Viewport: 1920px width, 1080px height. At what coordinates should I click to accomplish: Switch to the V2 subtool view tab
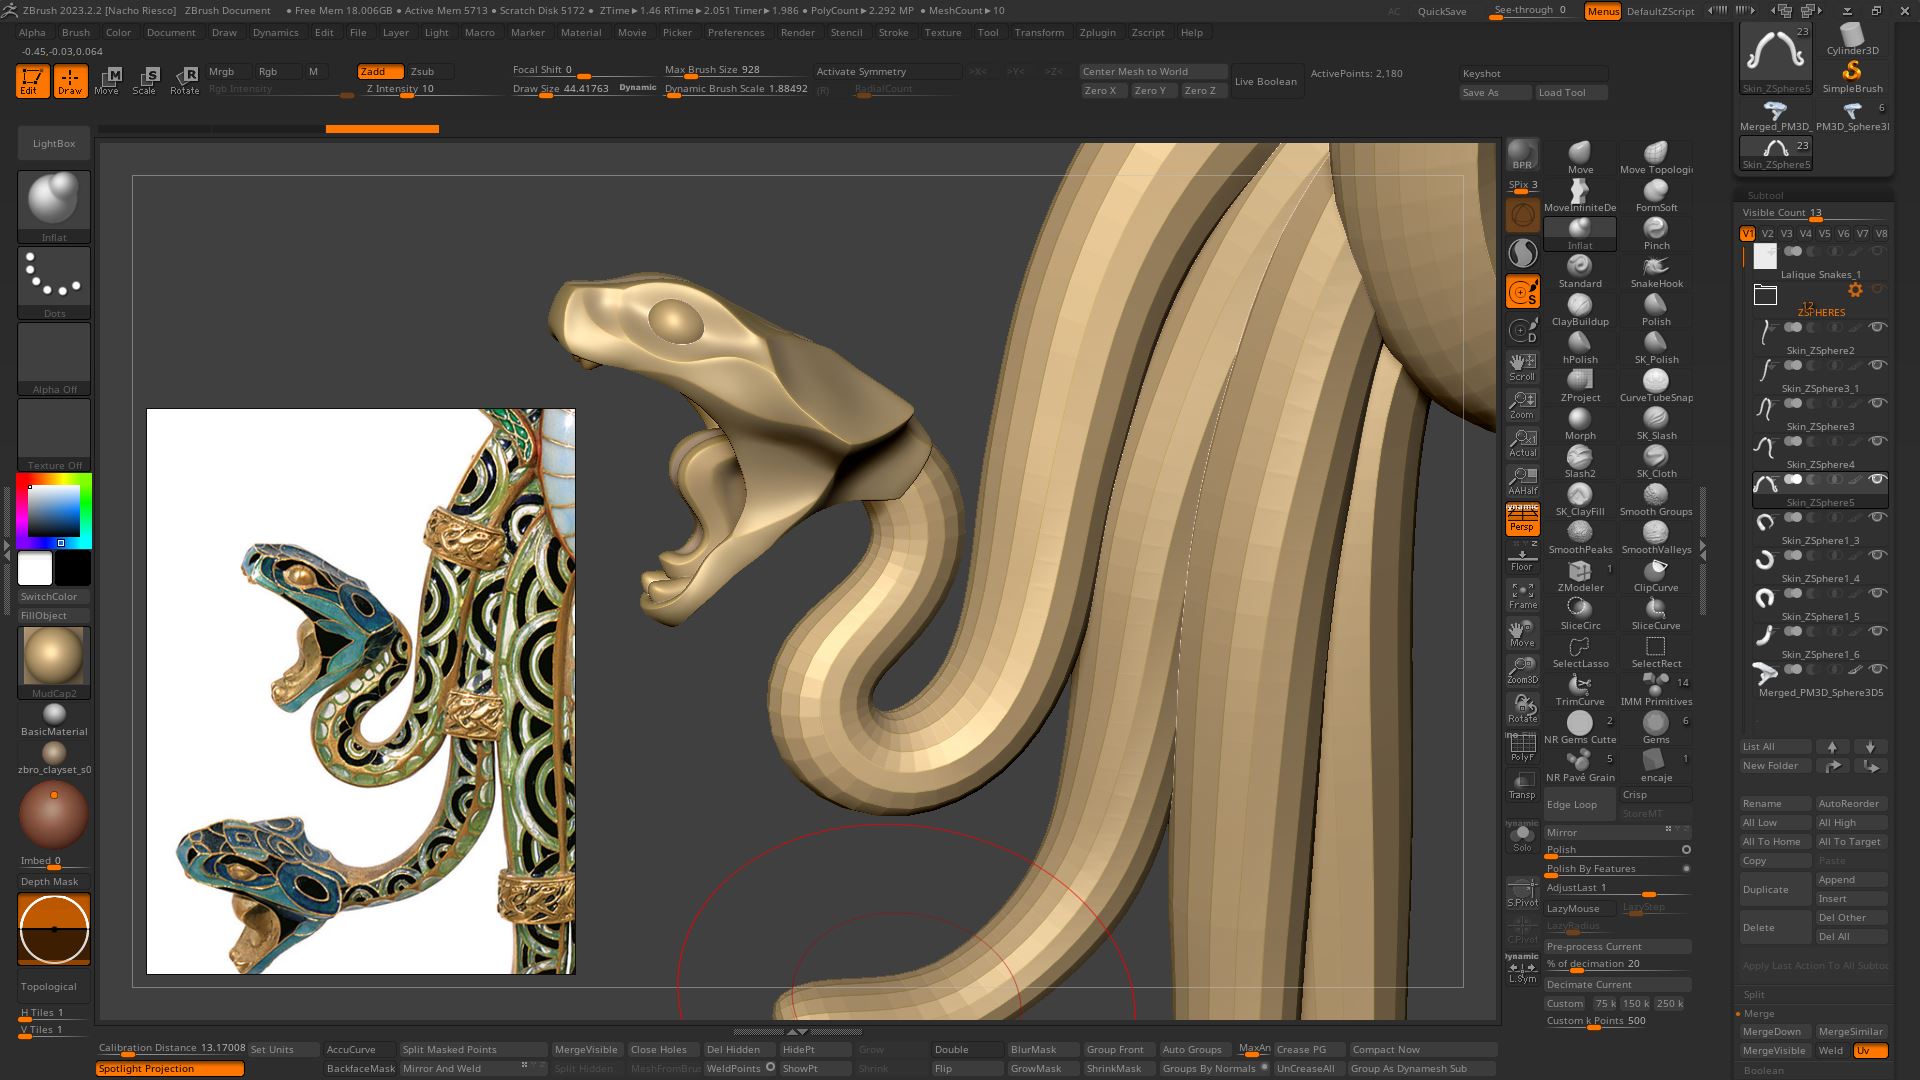pyautogui.click(x=1766, y=233)
